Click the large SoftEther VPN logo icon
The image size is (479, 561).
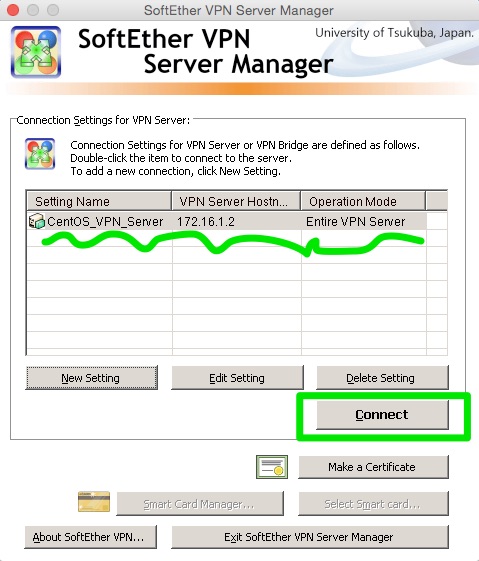click(36, 52)
